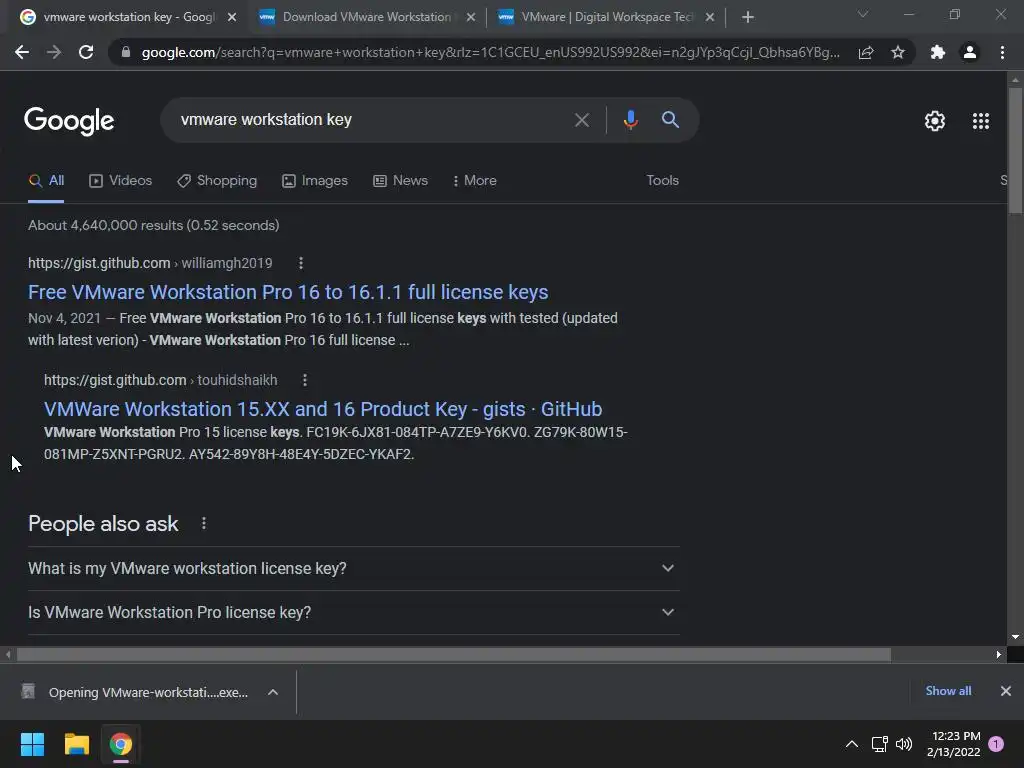This screenshot has height=768, width=1024.
Task: Open the More search filters menu
Action: pyautogui.click(x=475, y=181)
